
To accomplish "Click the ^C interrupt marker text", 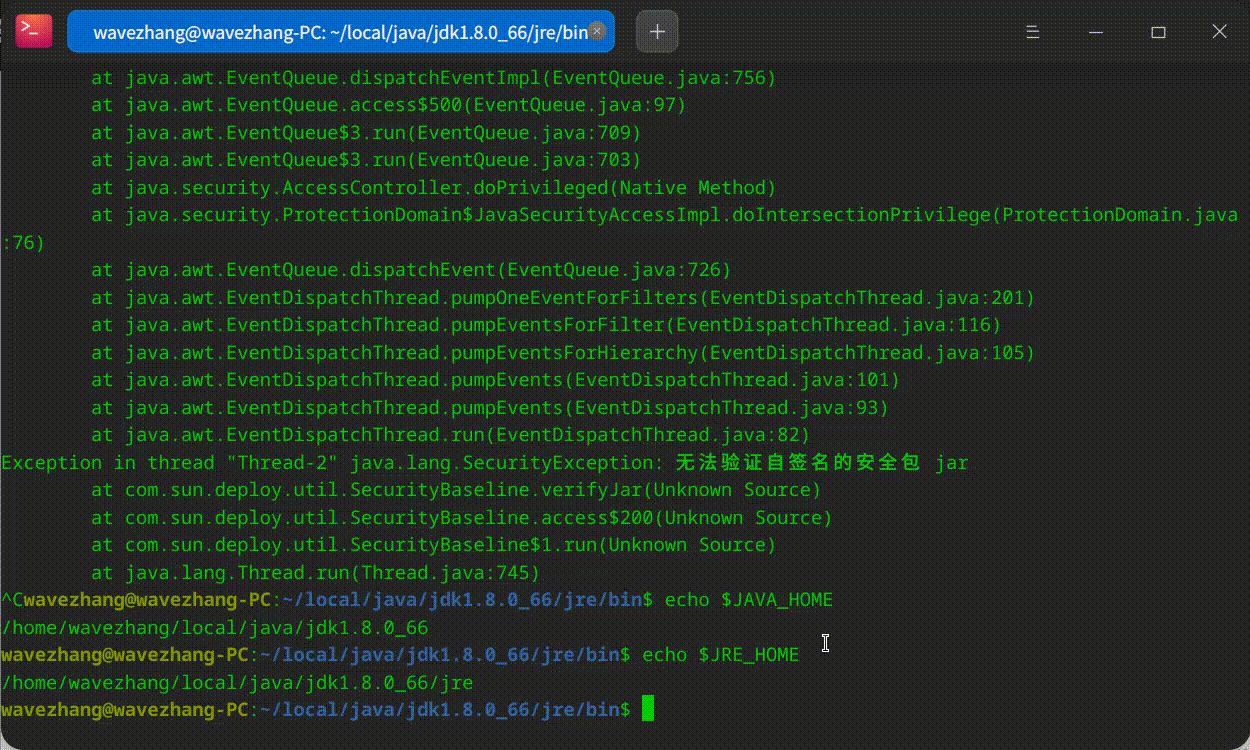I will (10, 600).
